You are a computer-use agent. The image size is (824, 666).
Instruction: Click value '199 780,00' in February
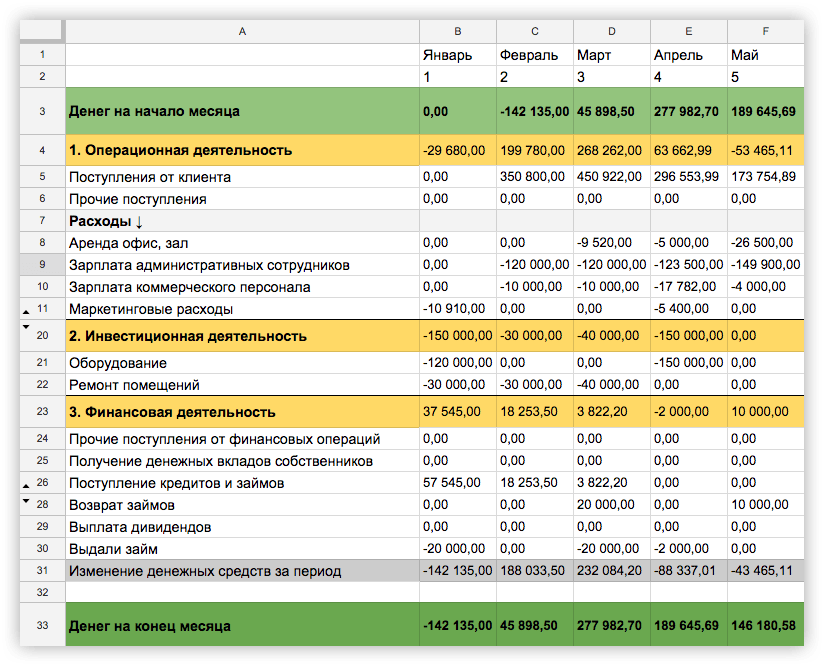point(535,150)
